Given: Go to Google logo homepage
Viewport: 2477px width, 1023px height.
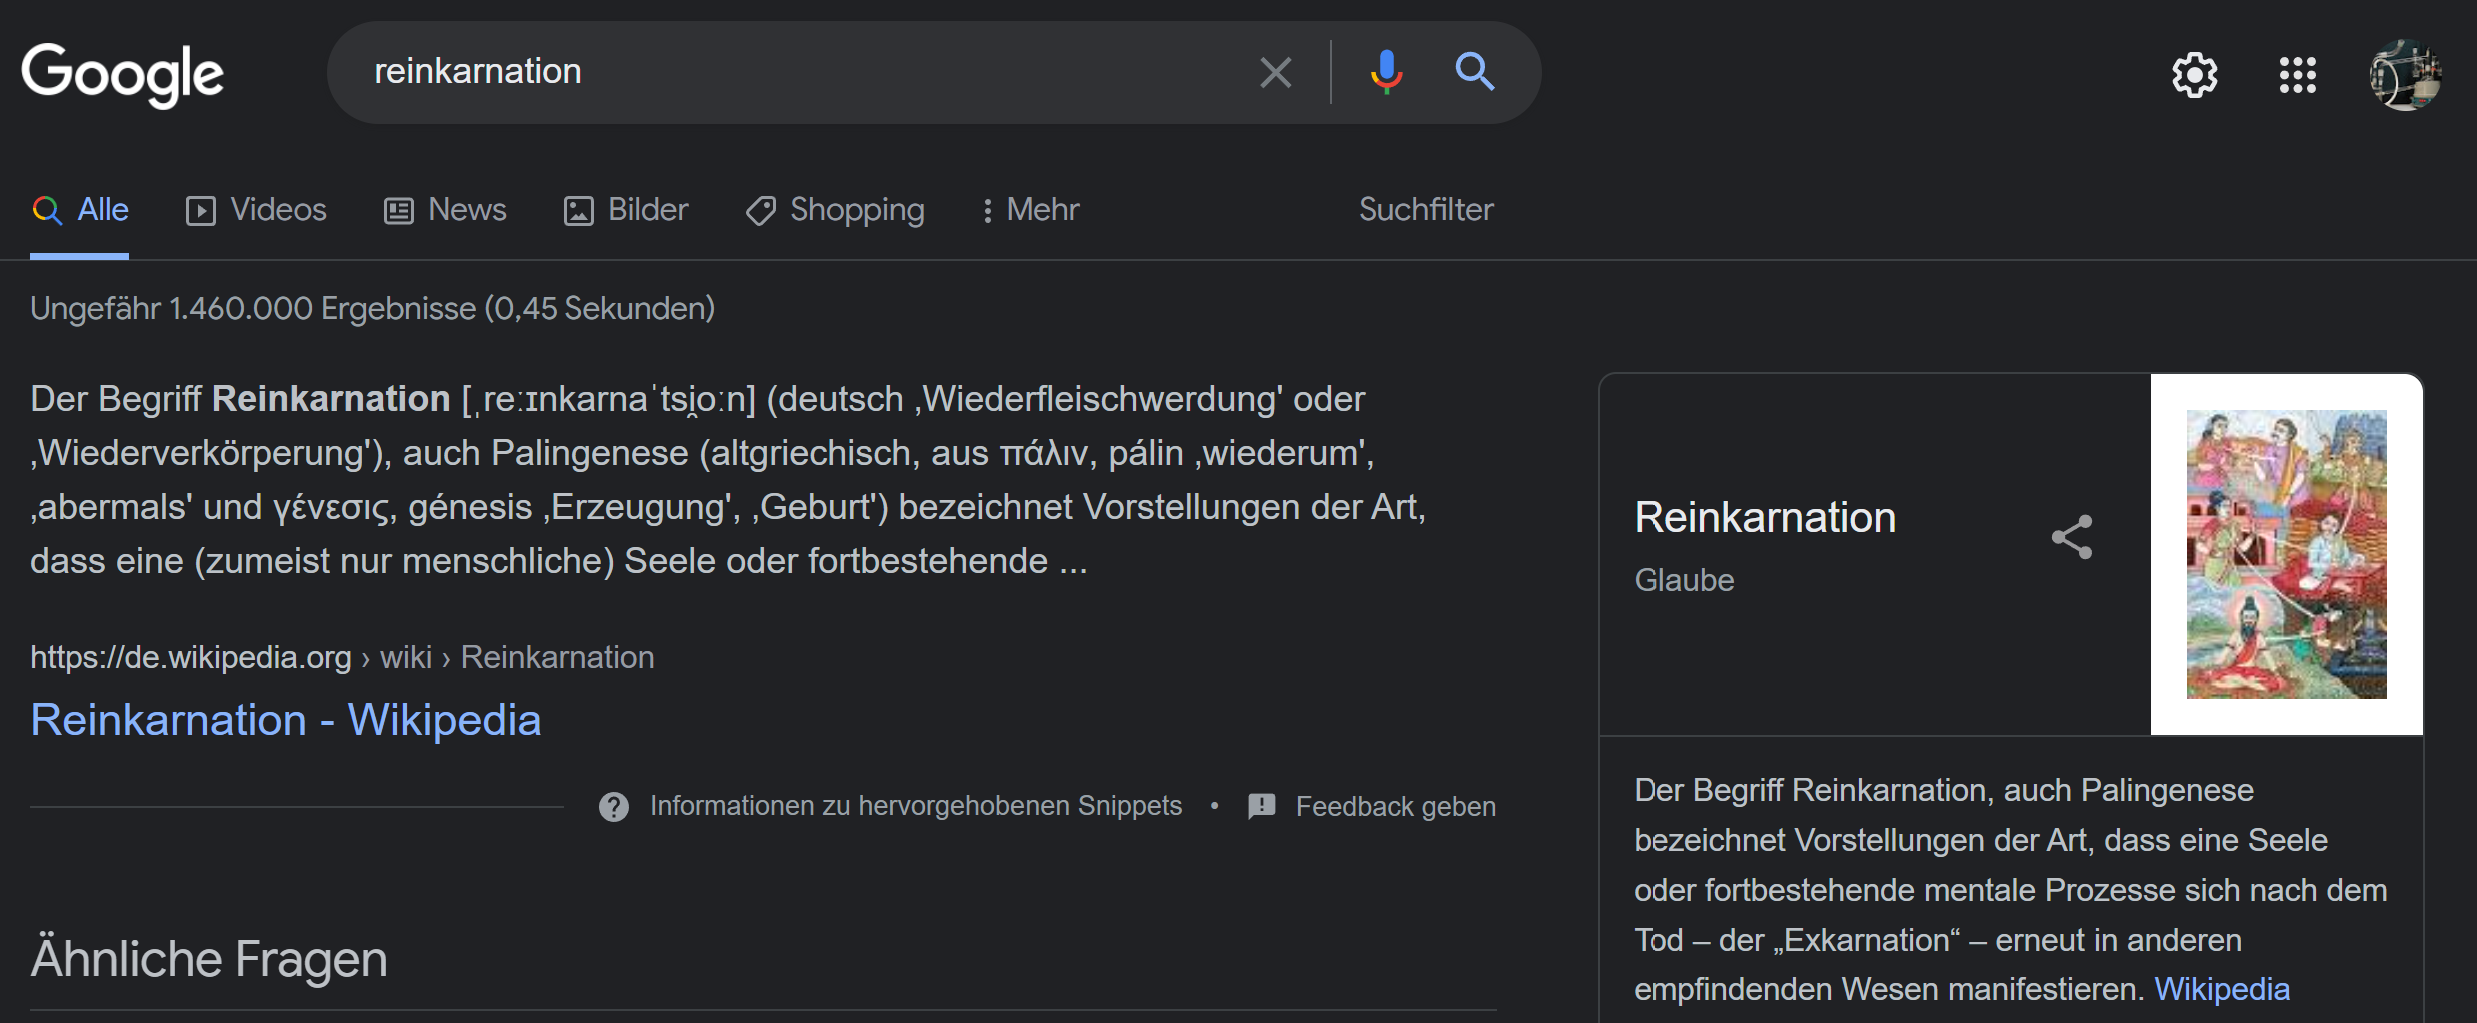Looking at the screenshot, I should (x=123, y=75).
